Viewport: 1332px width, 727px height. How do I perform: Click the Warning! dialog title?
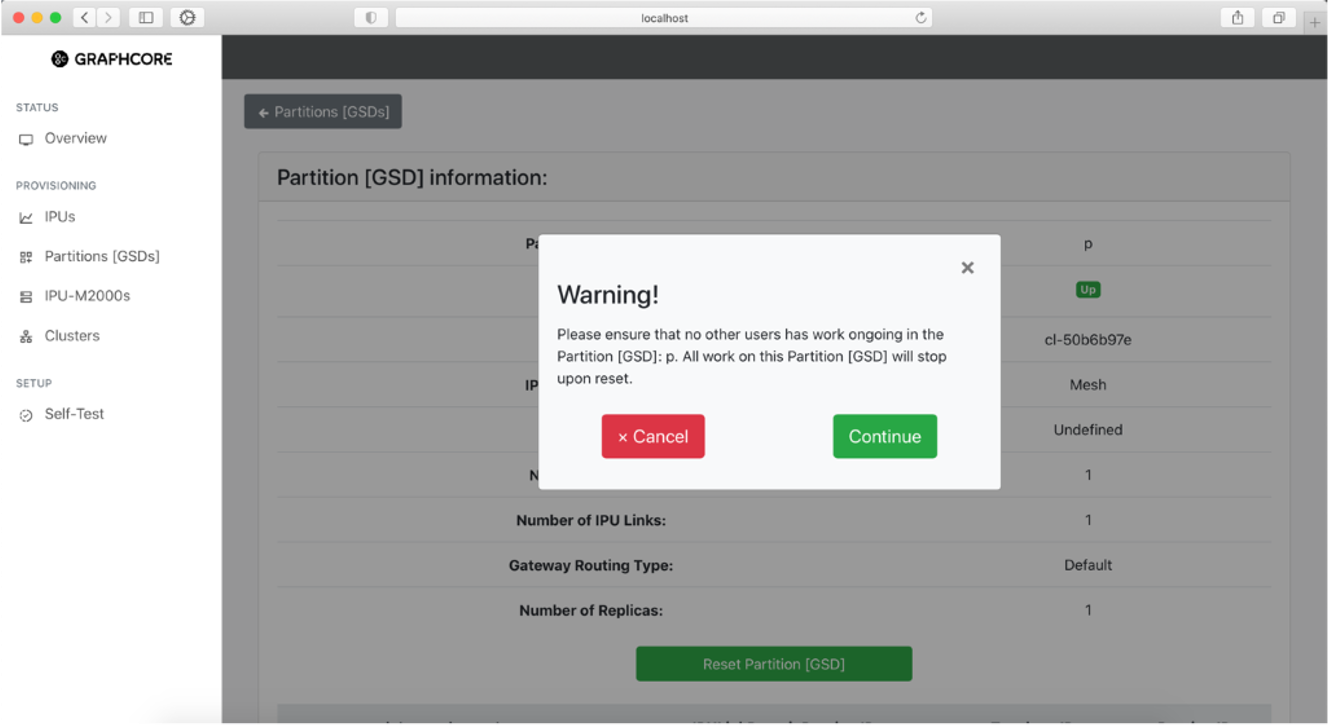point(608,295)
